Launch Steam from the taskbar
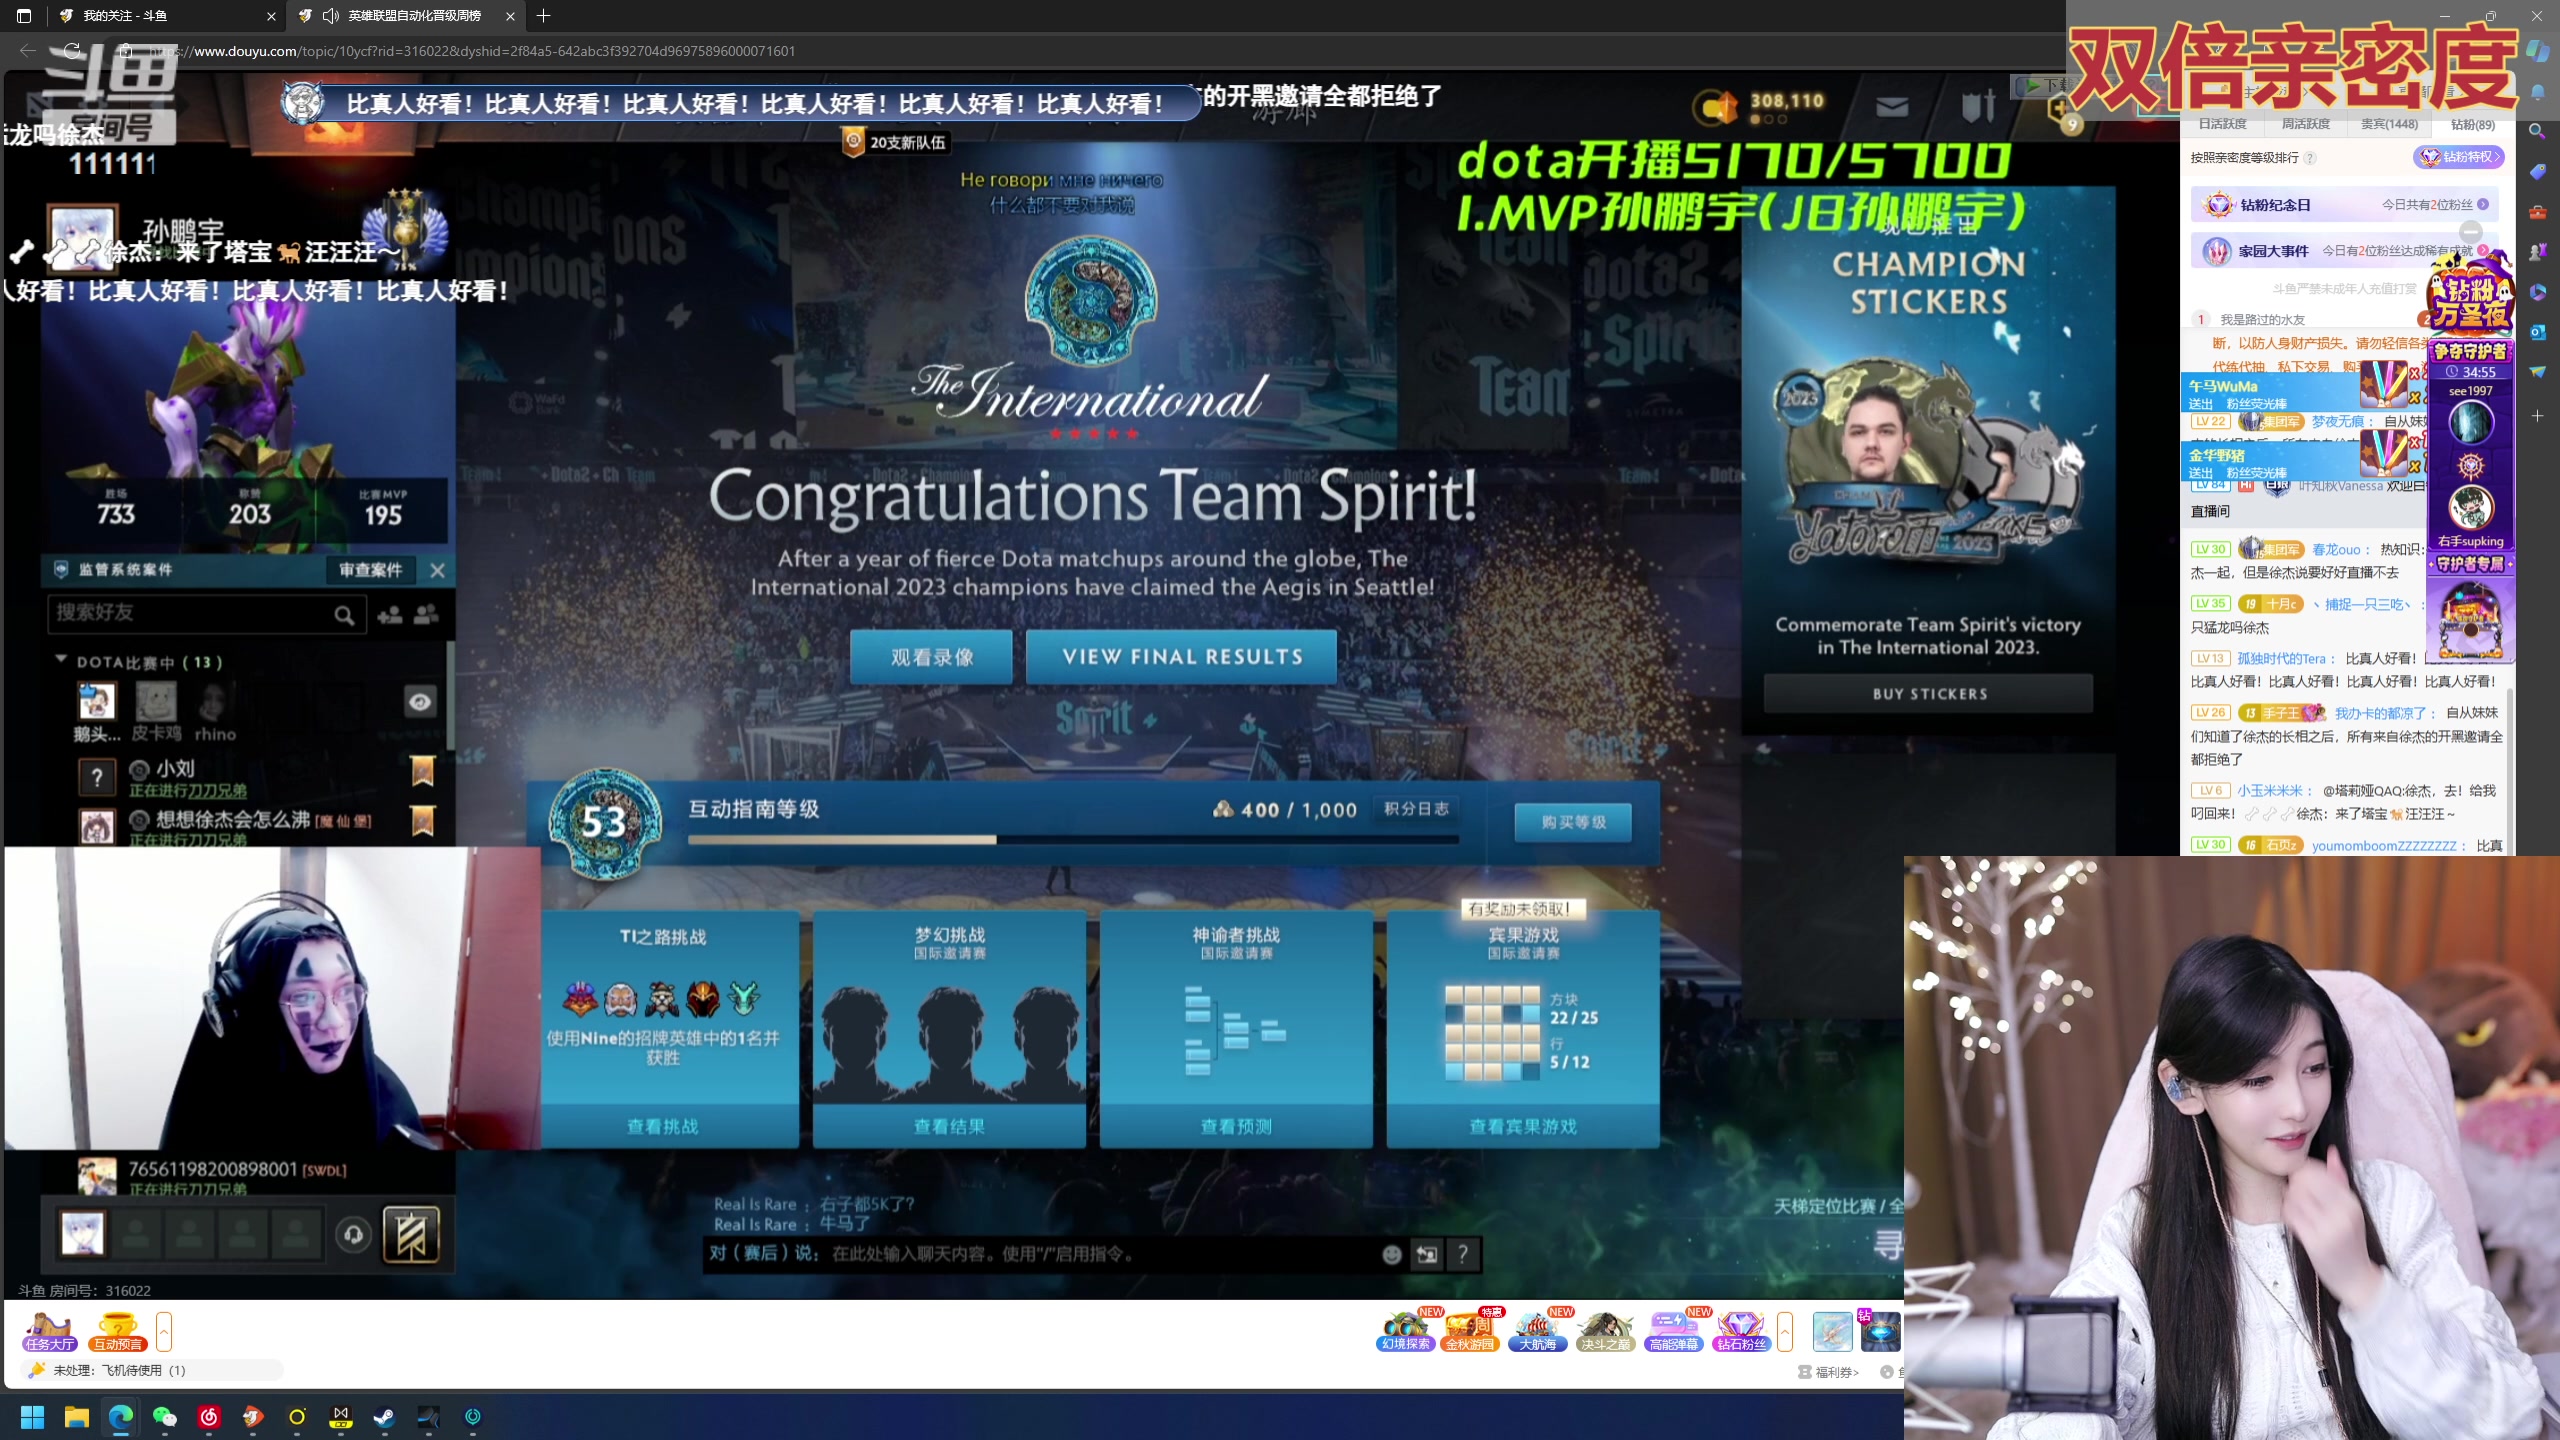The height and width of the screenshot is (1440, 2560). pos(384,1417)
